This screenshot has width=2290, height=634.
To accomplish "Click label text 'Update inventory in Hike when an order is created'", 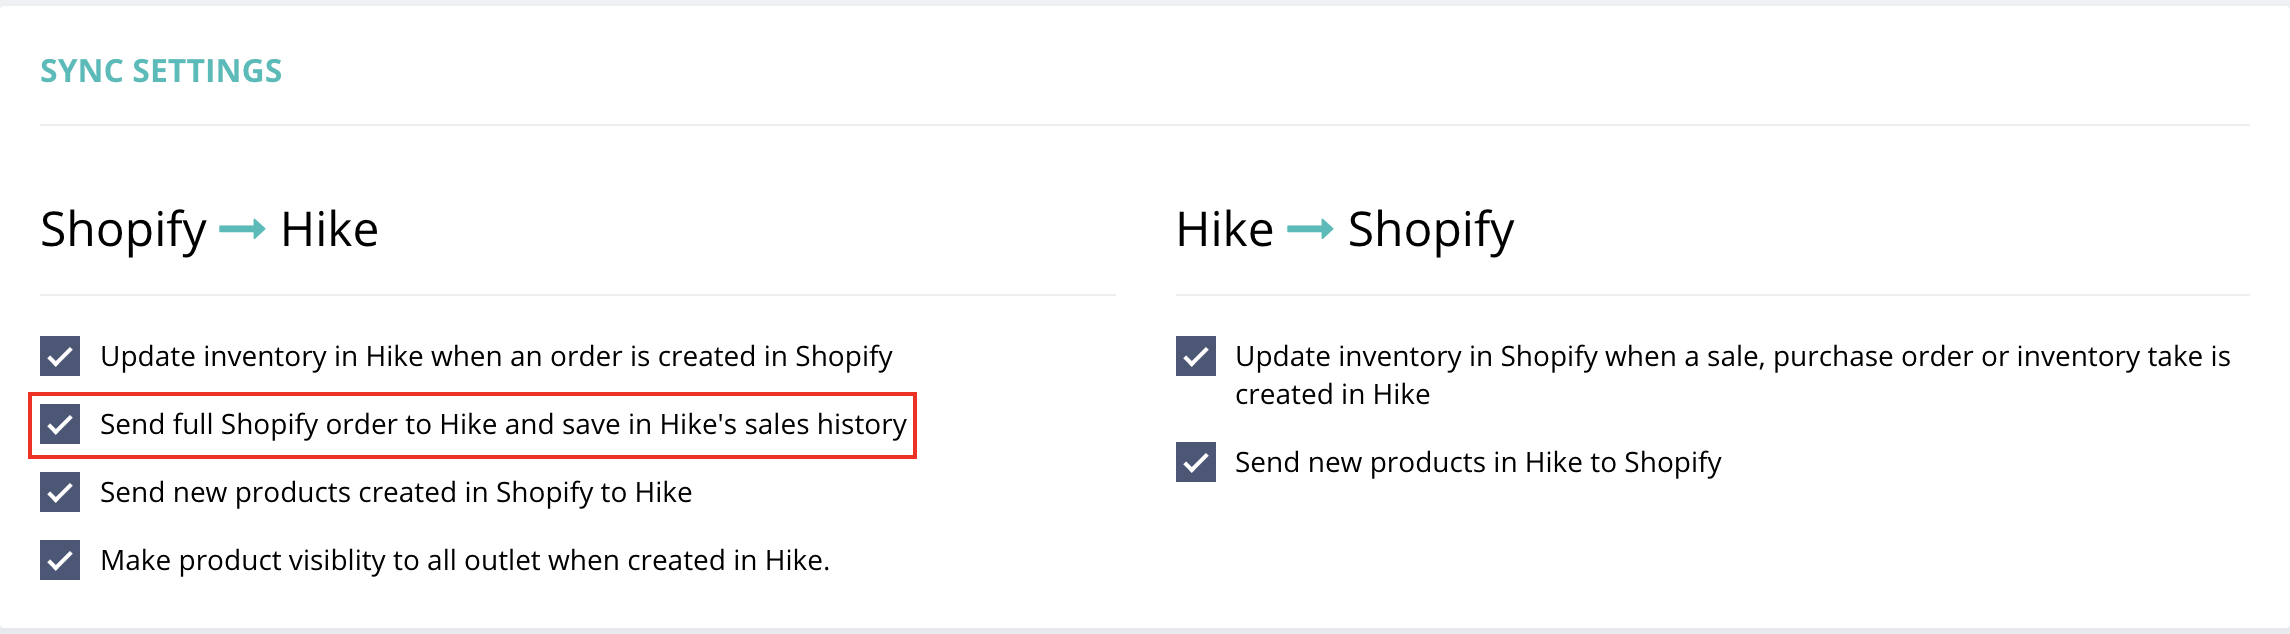I will click(496, 356).
